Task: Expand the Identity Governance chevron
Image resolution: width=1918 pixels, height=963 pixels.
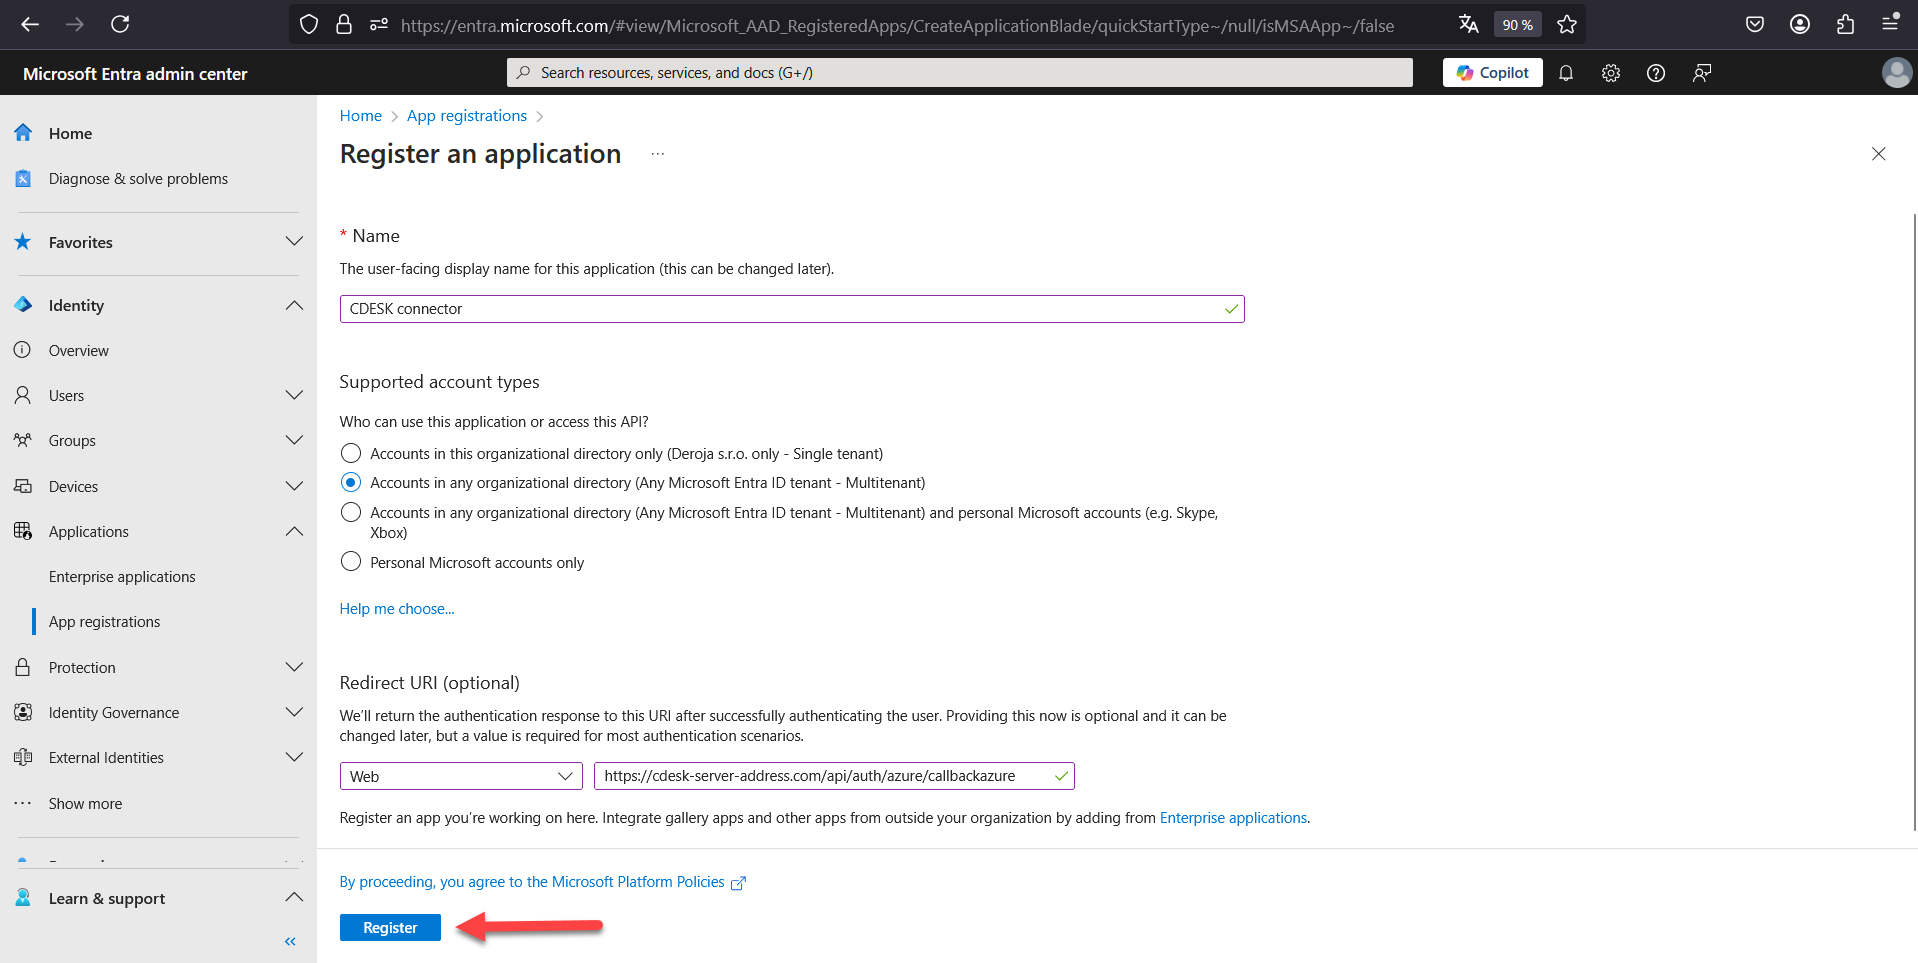Action: [294, 712]
